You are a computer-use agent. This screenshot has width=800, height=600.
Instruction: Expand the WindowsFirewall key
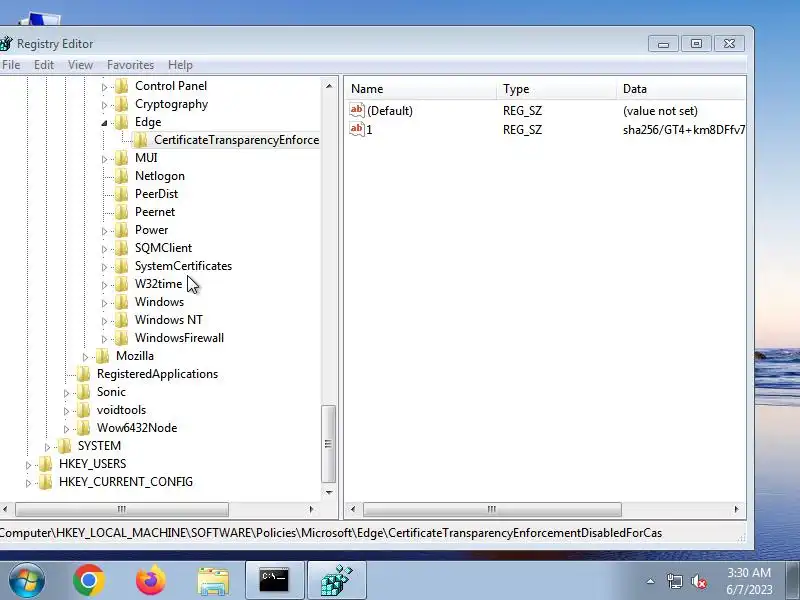point(104,339)
